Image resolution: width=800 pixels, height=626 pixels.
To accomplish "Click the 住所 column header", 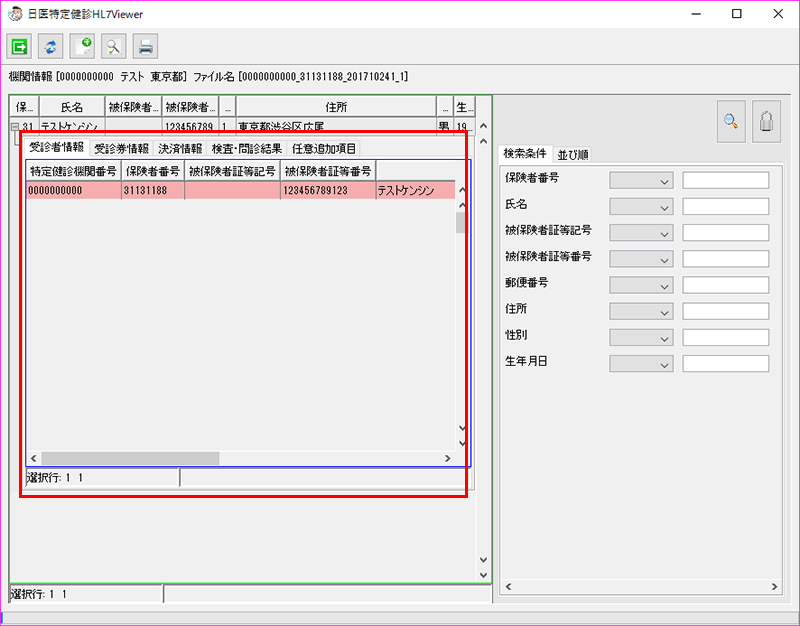I will coord(335,106).
